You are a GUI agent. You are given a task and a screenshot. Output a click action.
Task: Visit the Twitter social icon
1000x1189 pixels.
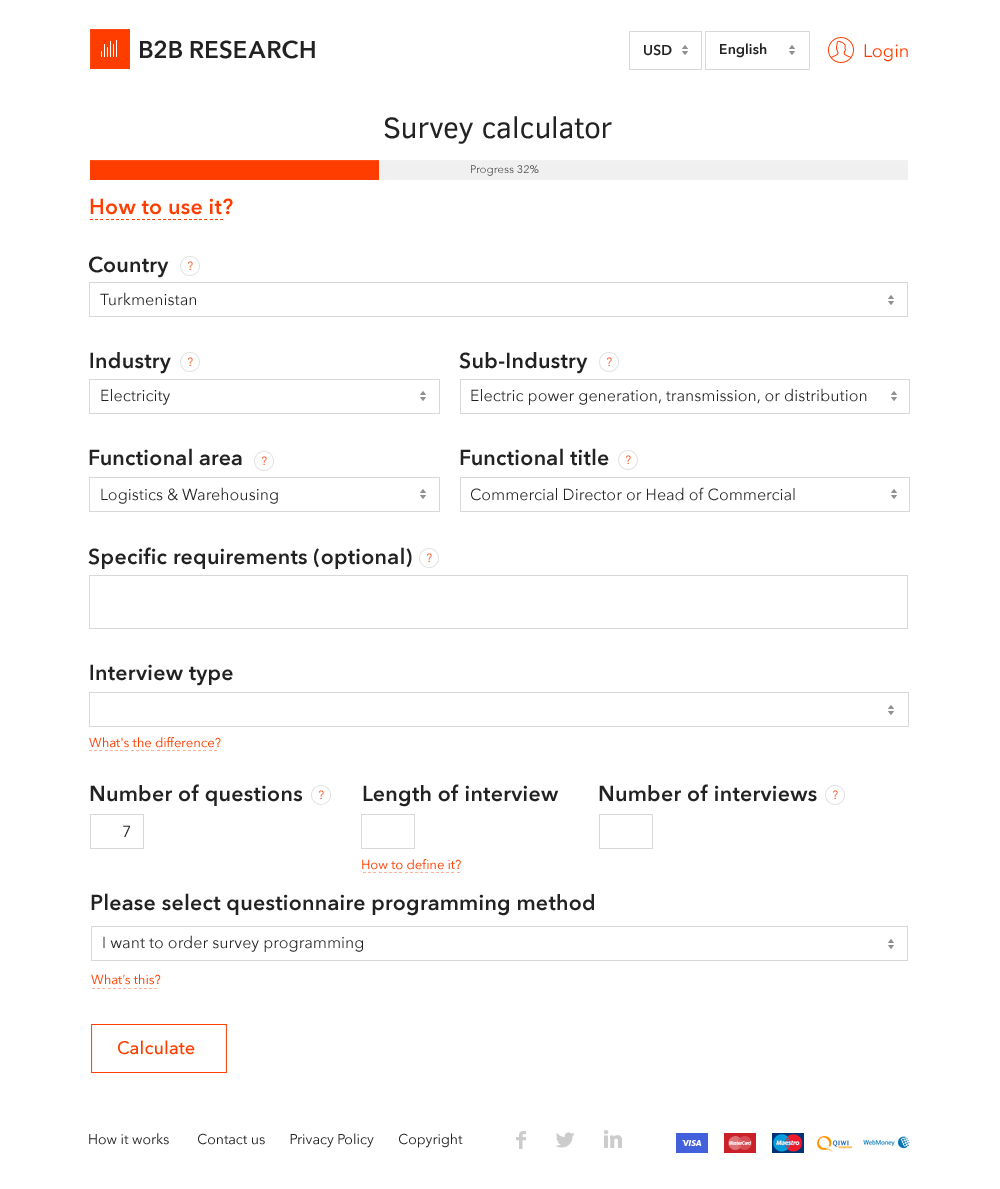565,1140
